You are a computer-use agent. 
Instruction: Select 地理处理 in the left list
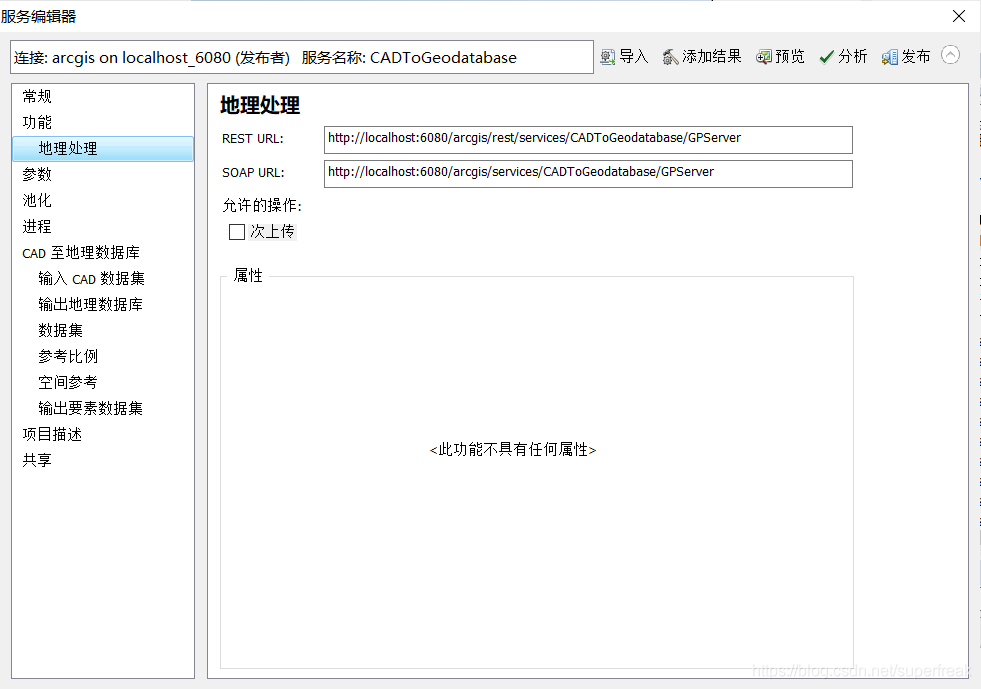coord(103,149)
